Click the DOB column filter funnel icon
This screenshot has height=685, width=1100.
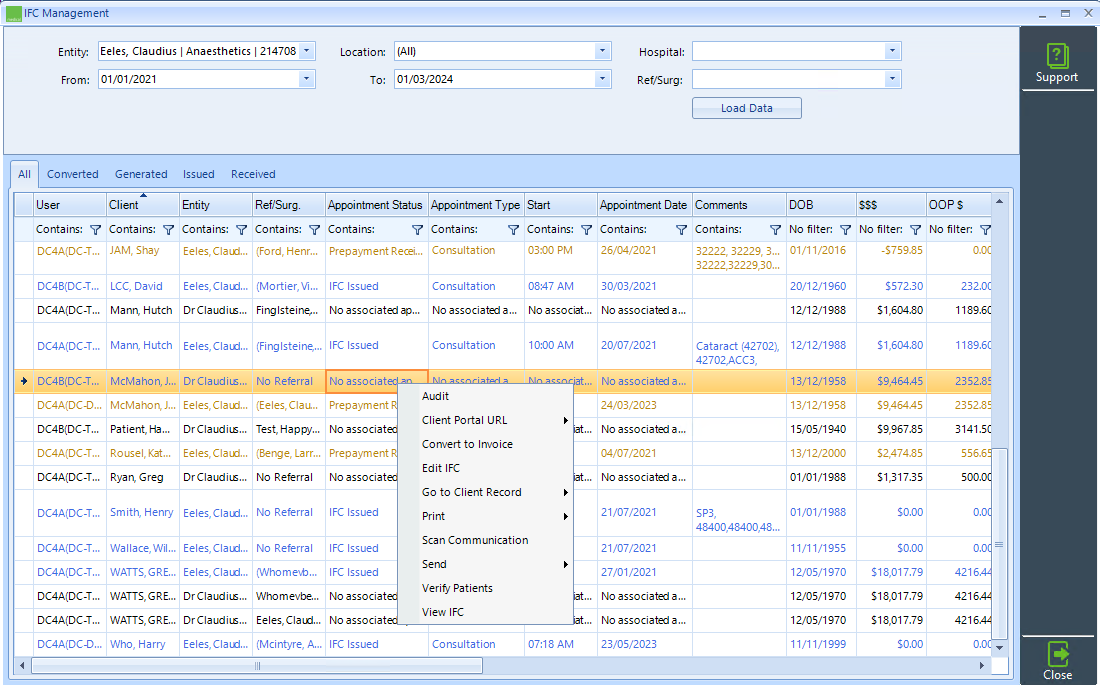click(x=845, y=230)
